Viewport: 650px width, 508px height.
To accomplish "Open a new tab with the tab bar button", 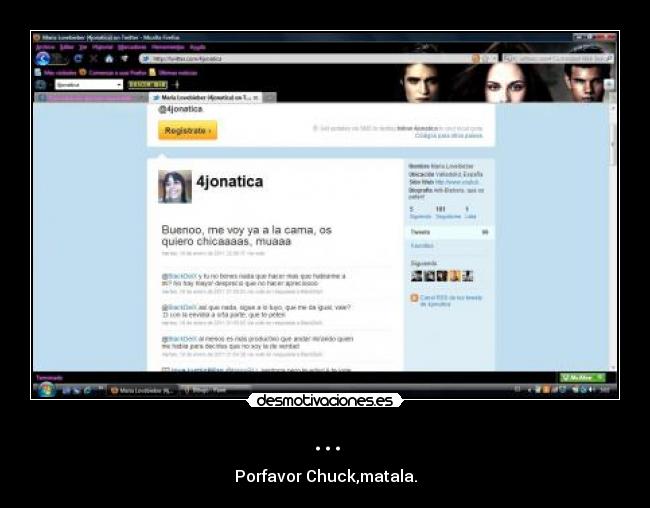I will click(x=269, y=97).
